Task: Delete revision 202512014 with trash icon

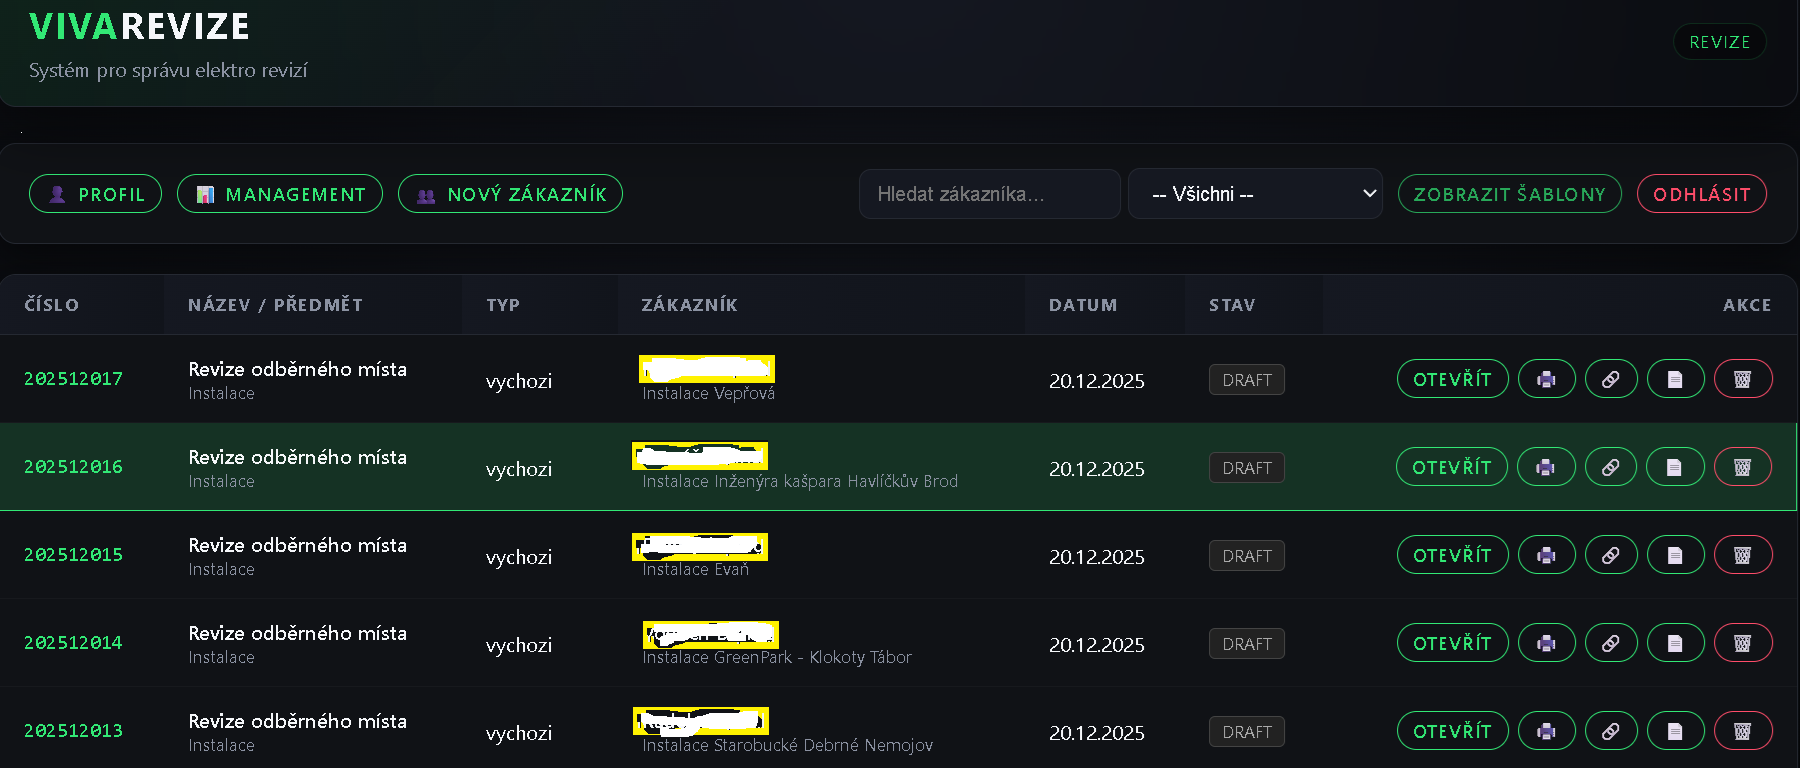Action: coord(1742,643)
